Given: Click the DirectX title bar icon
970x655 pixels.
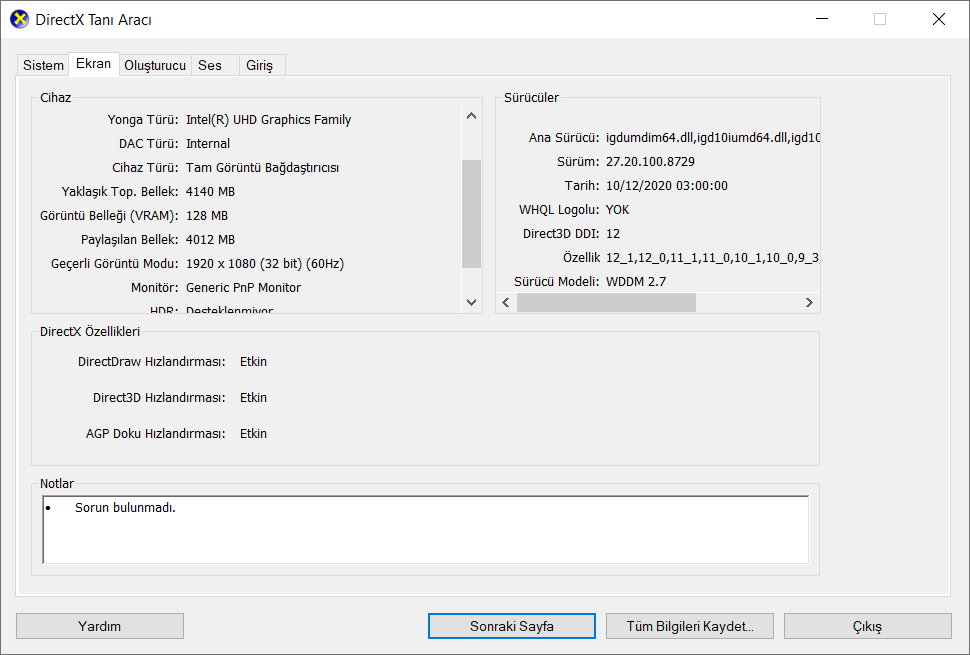Looking at the screenshot, I should (x=20, y=19).
